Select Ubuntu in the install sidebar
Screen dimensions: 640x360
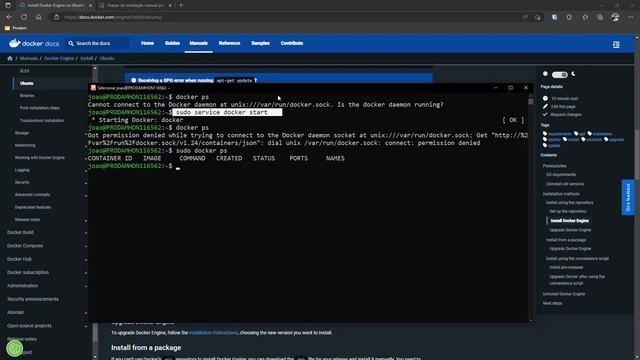pyautogui.click(x=27, y=83)
